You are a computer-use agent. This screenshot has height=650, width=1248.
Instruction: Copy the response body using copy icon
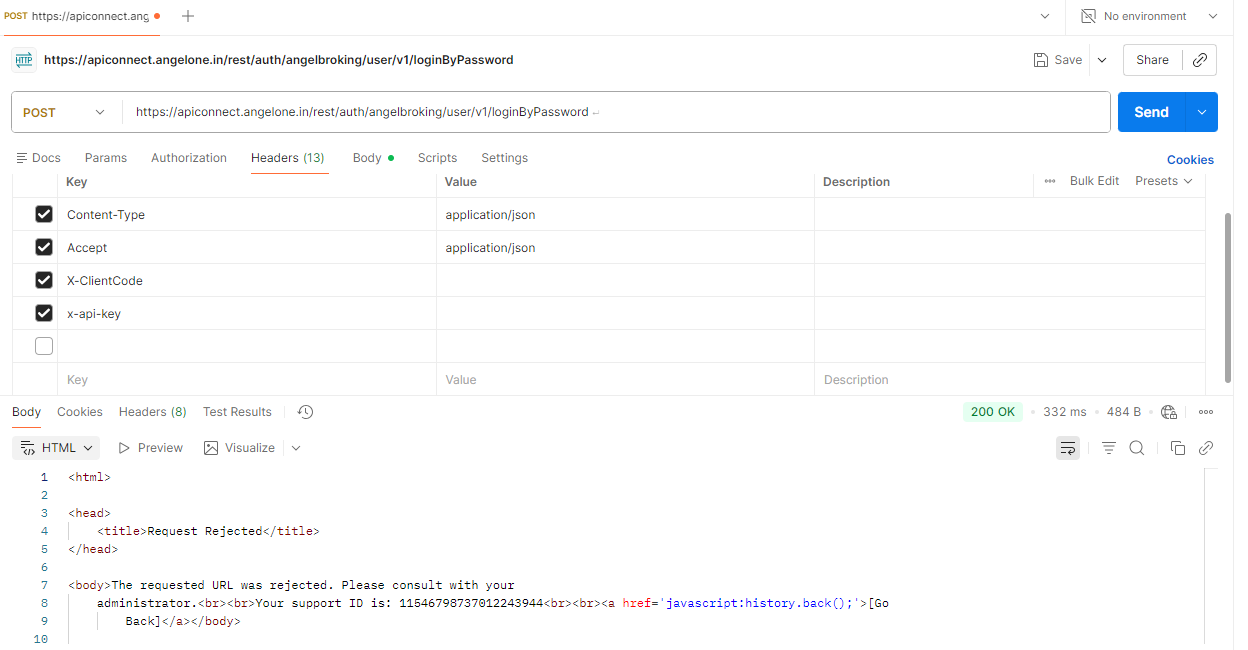(x=1177, y=448)
